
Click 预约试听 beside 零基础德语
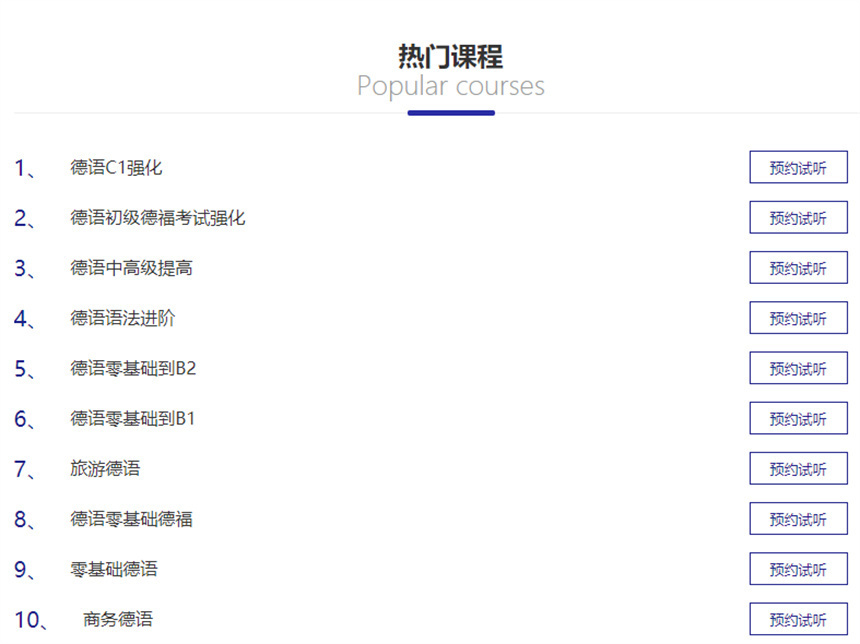798,569
